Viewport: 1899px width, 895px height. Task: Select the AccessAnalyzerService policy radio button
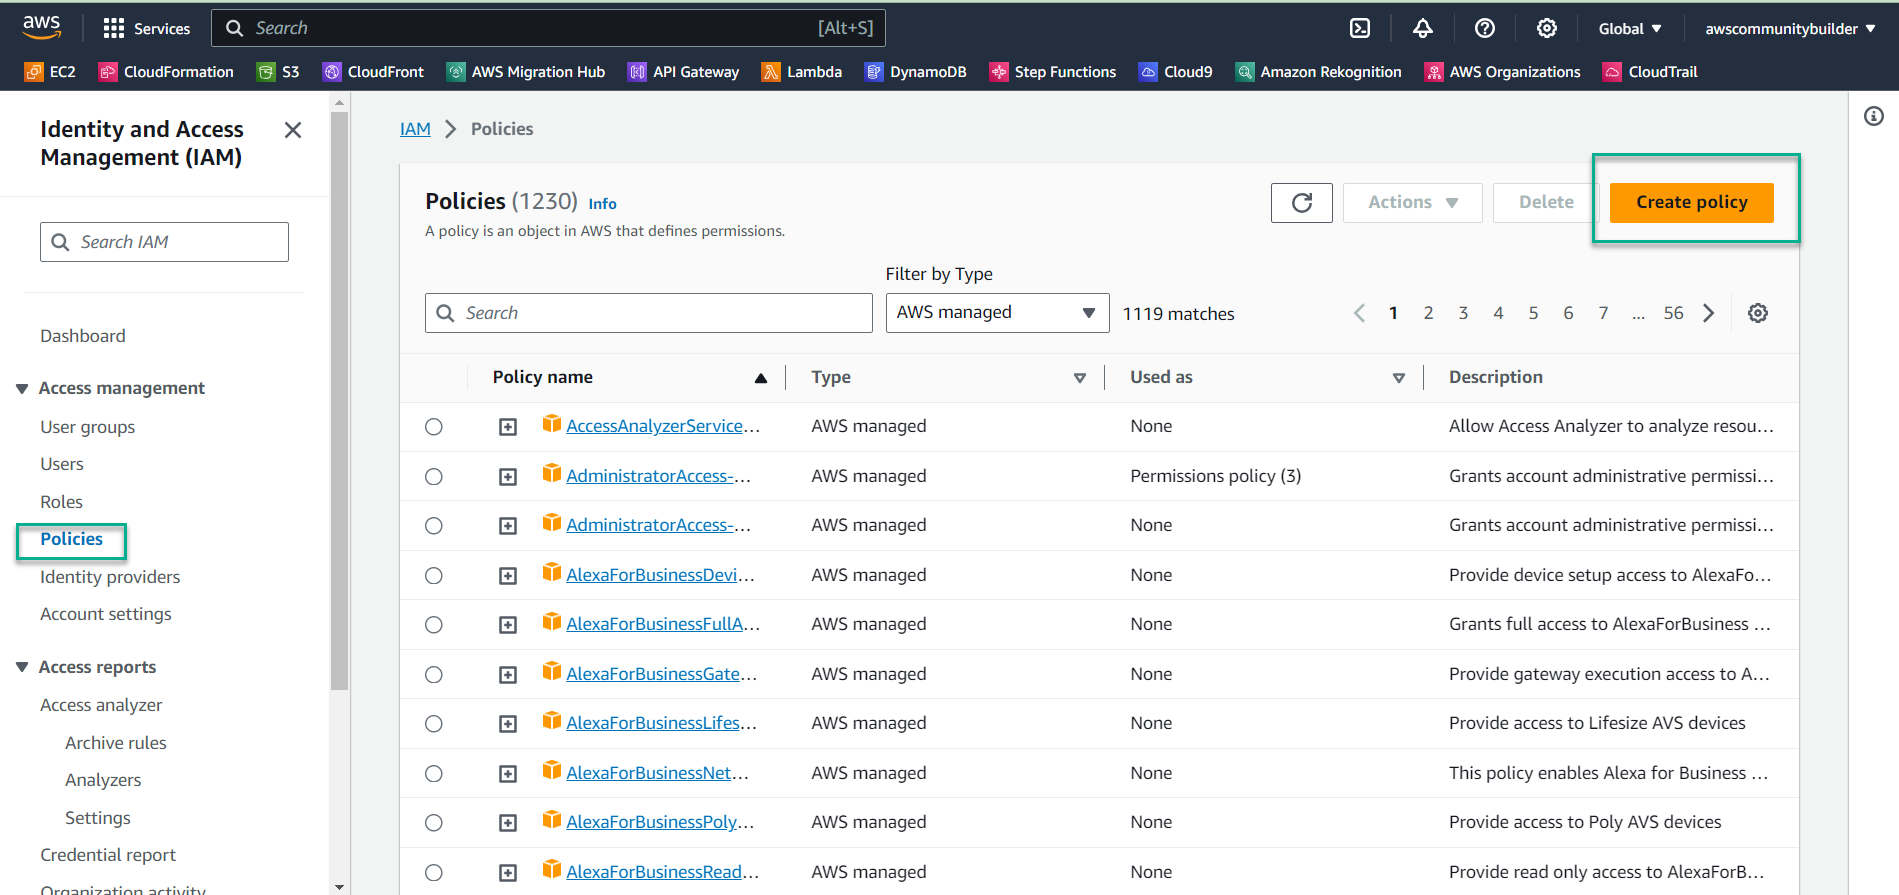click(434, 427)
